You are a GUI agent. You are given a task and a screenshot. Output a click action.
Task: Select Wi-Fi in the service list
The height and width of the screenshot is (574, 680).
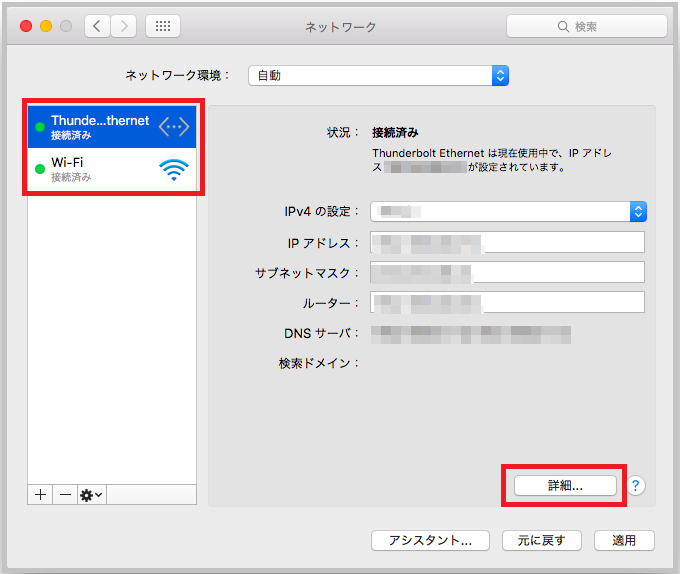(100, 169)
